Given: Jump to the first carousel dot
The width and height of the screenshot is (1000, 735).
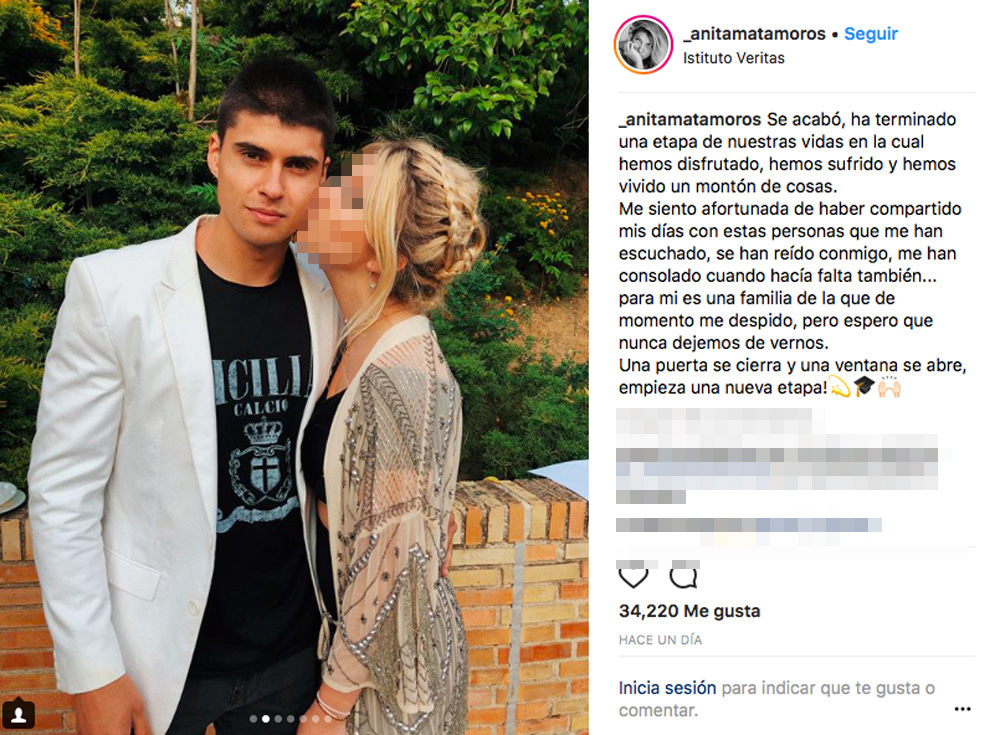Looking at the screenshot, I should click(253, 719).
